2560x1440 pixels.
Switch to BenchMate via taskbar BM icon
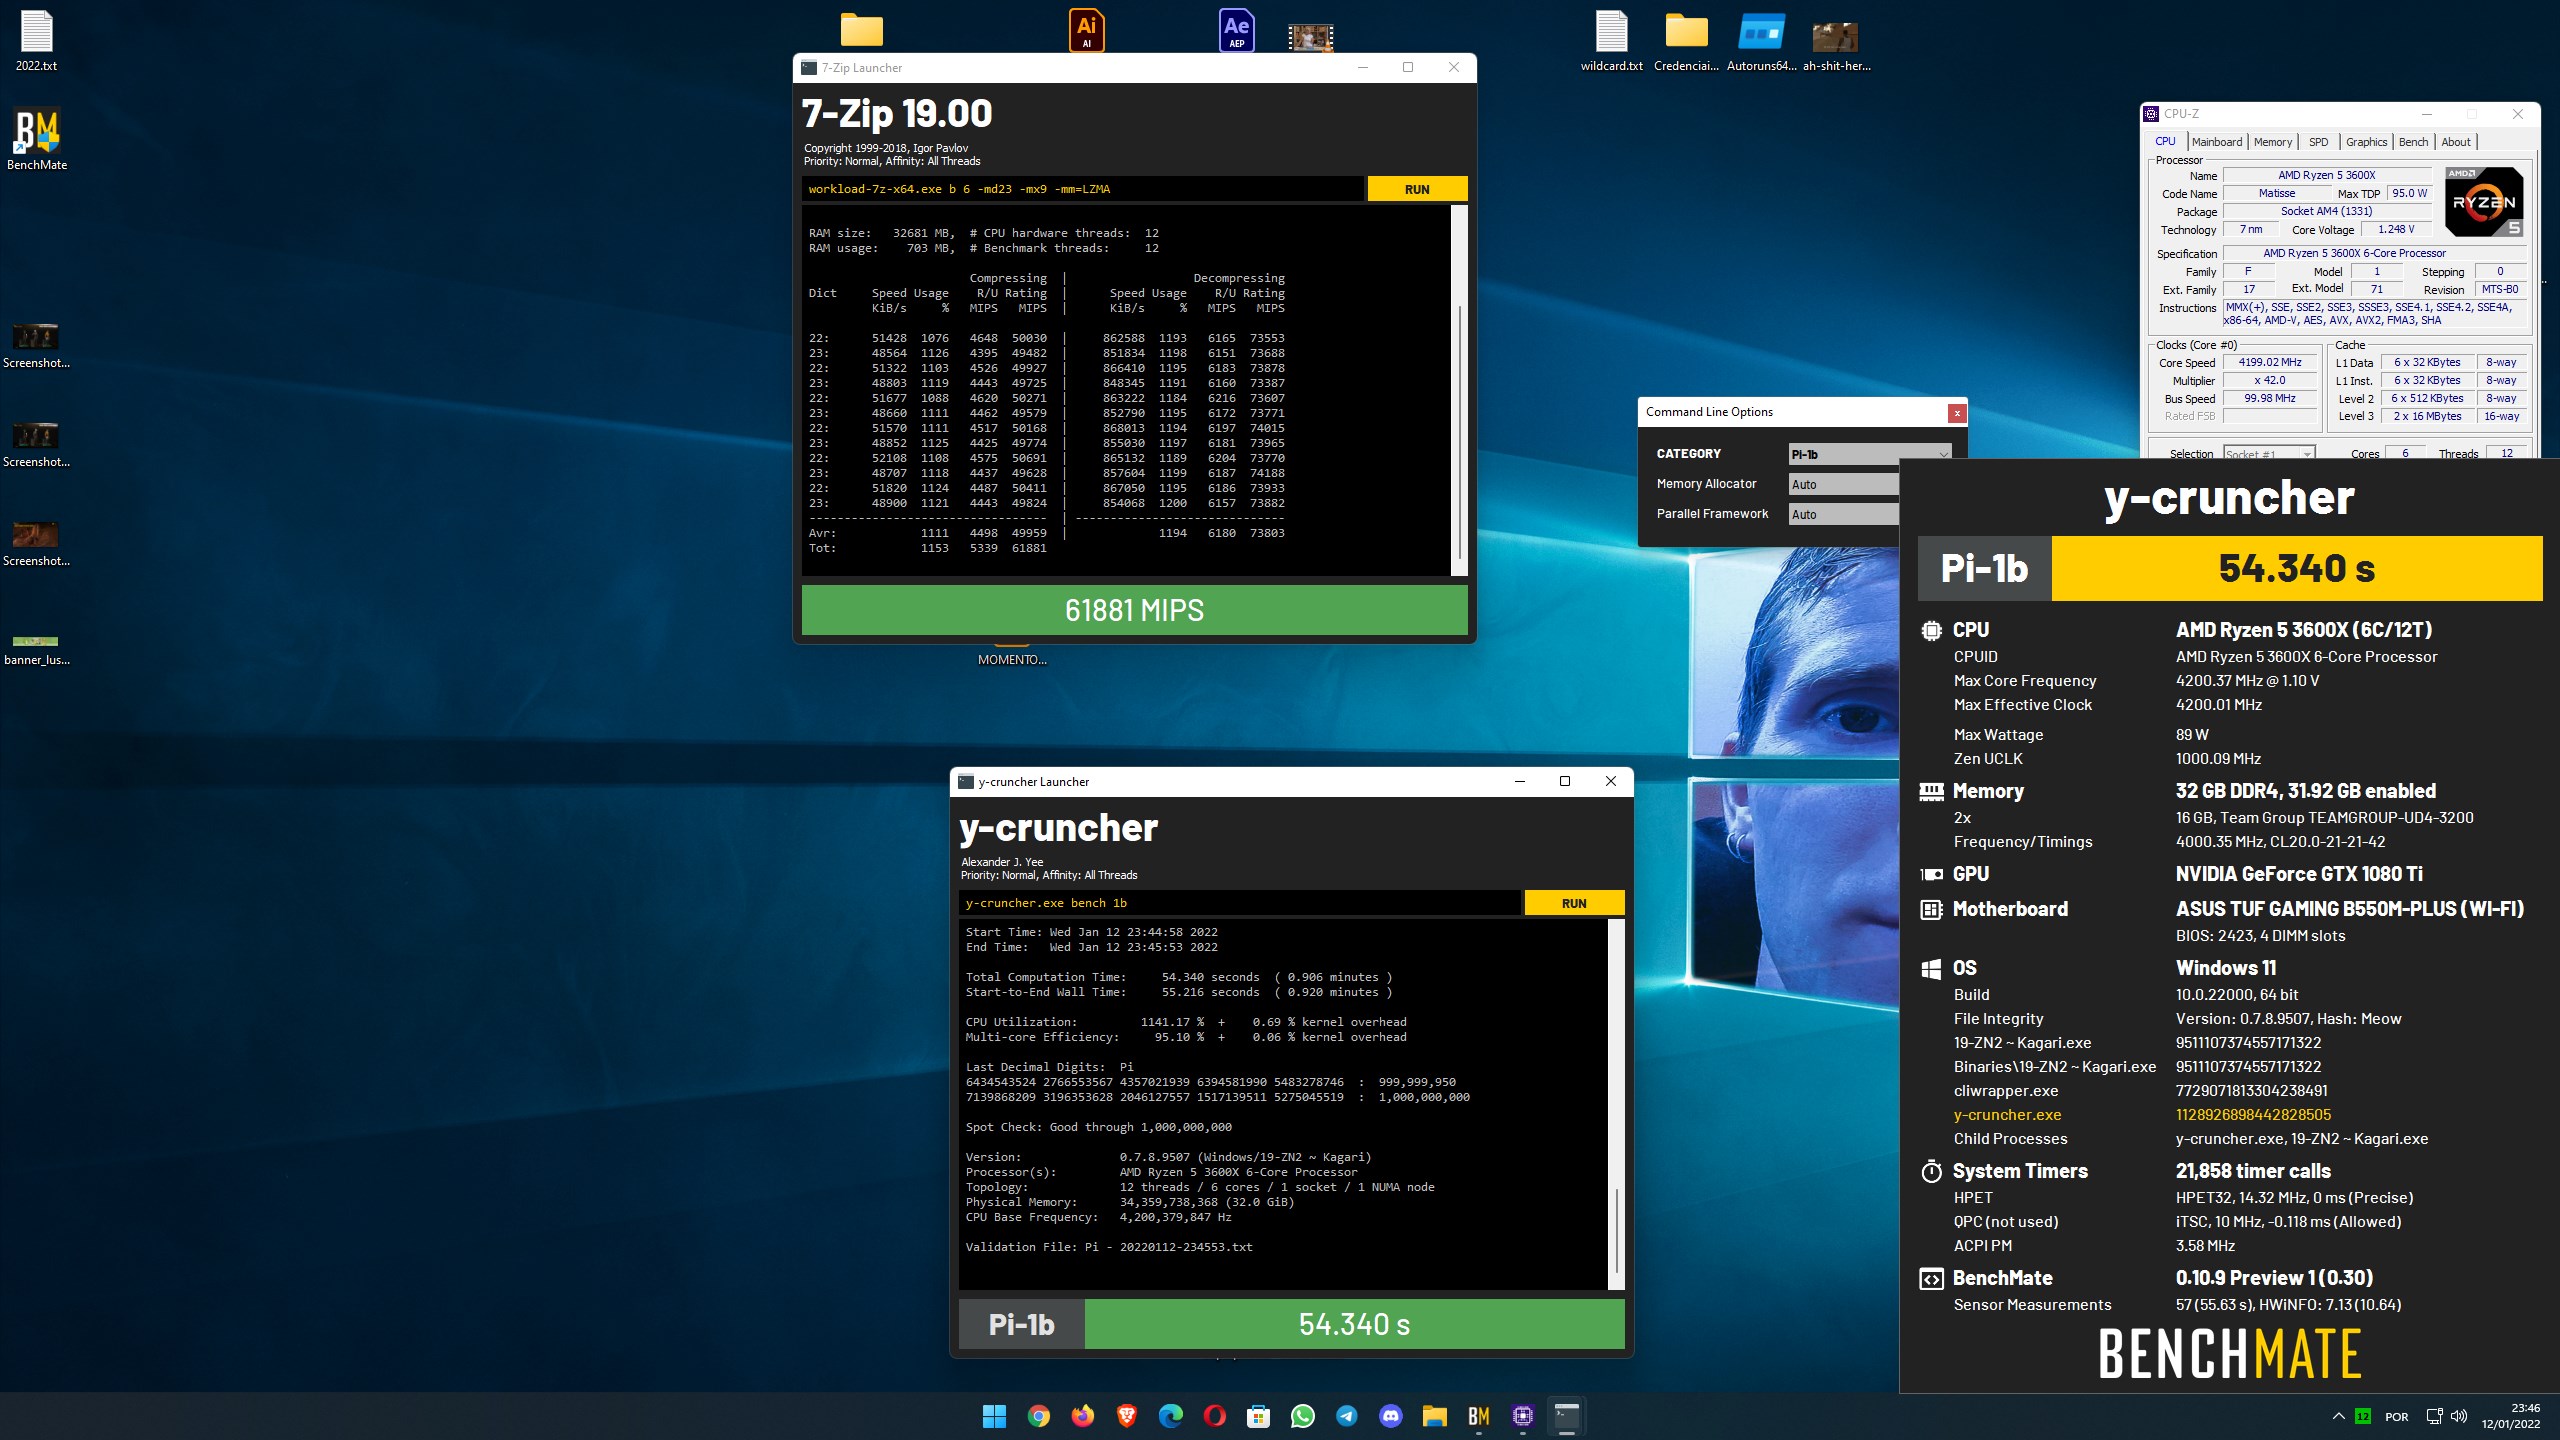pyautogui.click(x=1478, y=1416)
